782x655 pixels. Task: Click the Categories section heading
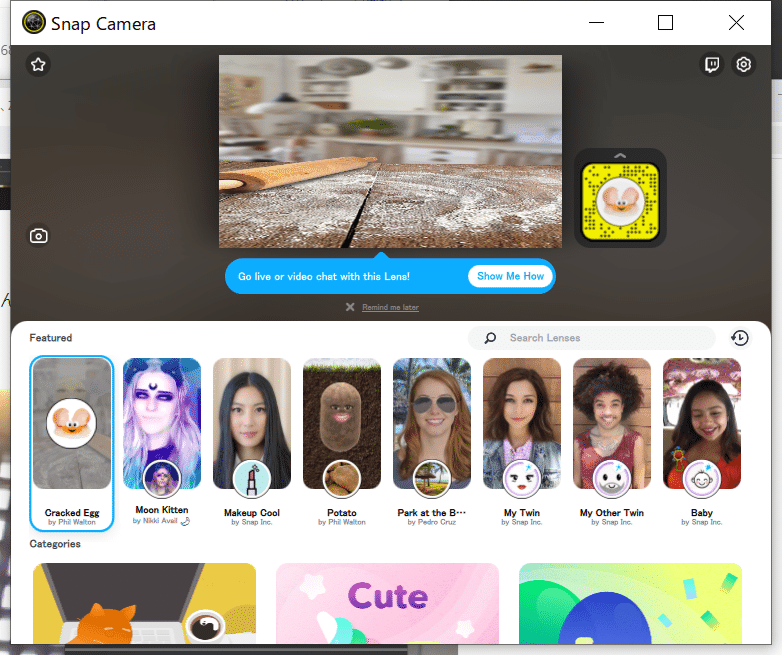point(55,544)
